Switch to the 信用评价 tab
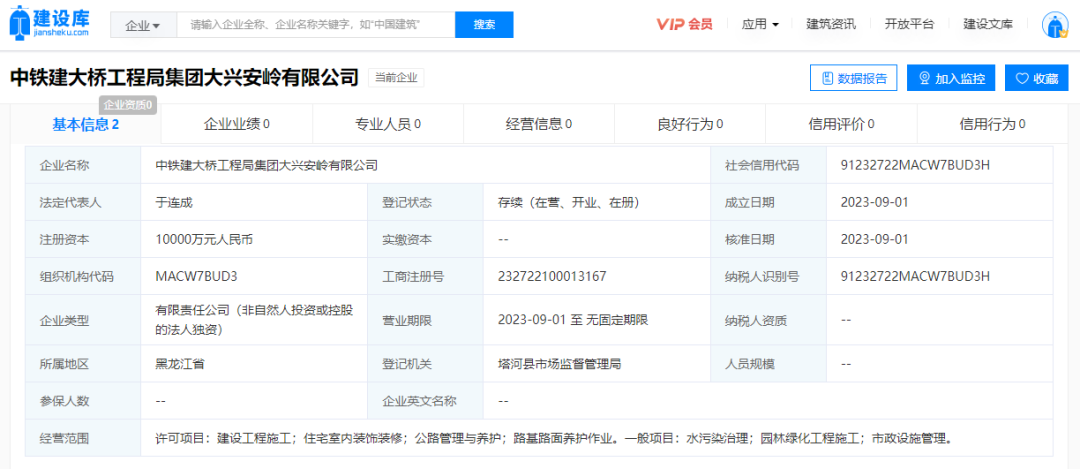This screenshot has height=469, width=1080. click(x=841, y=125)
